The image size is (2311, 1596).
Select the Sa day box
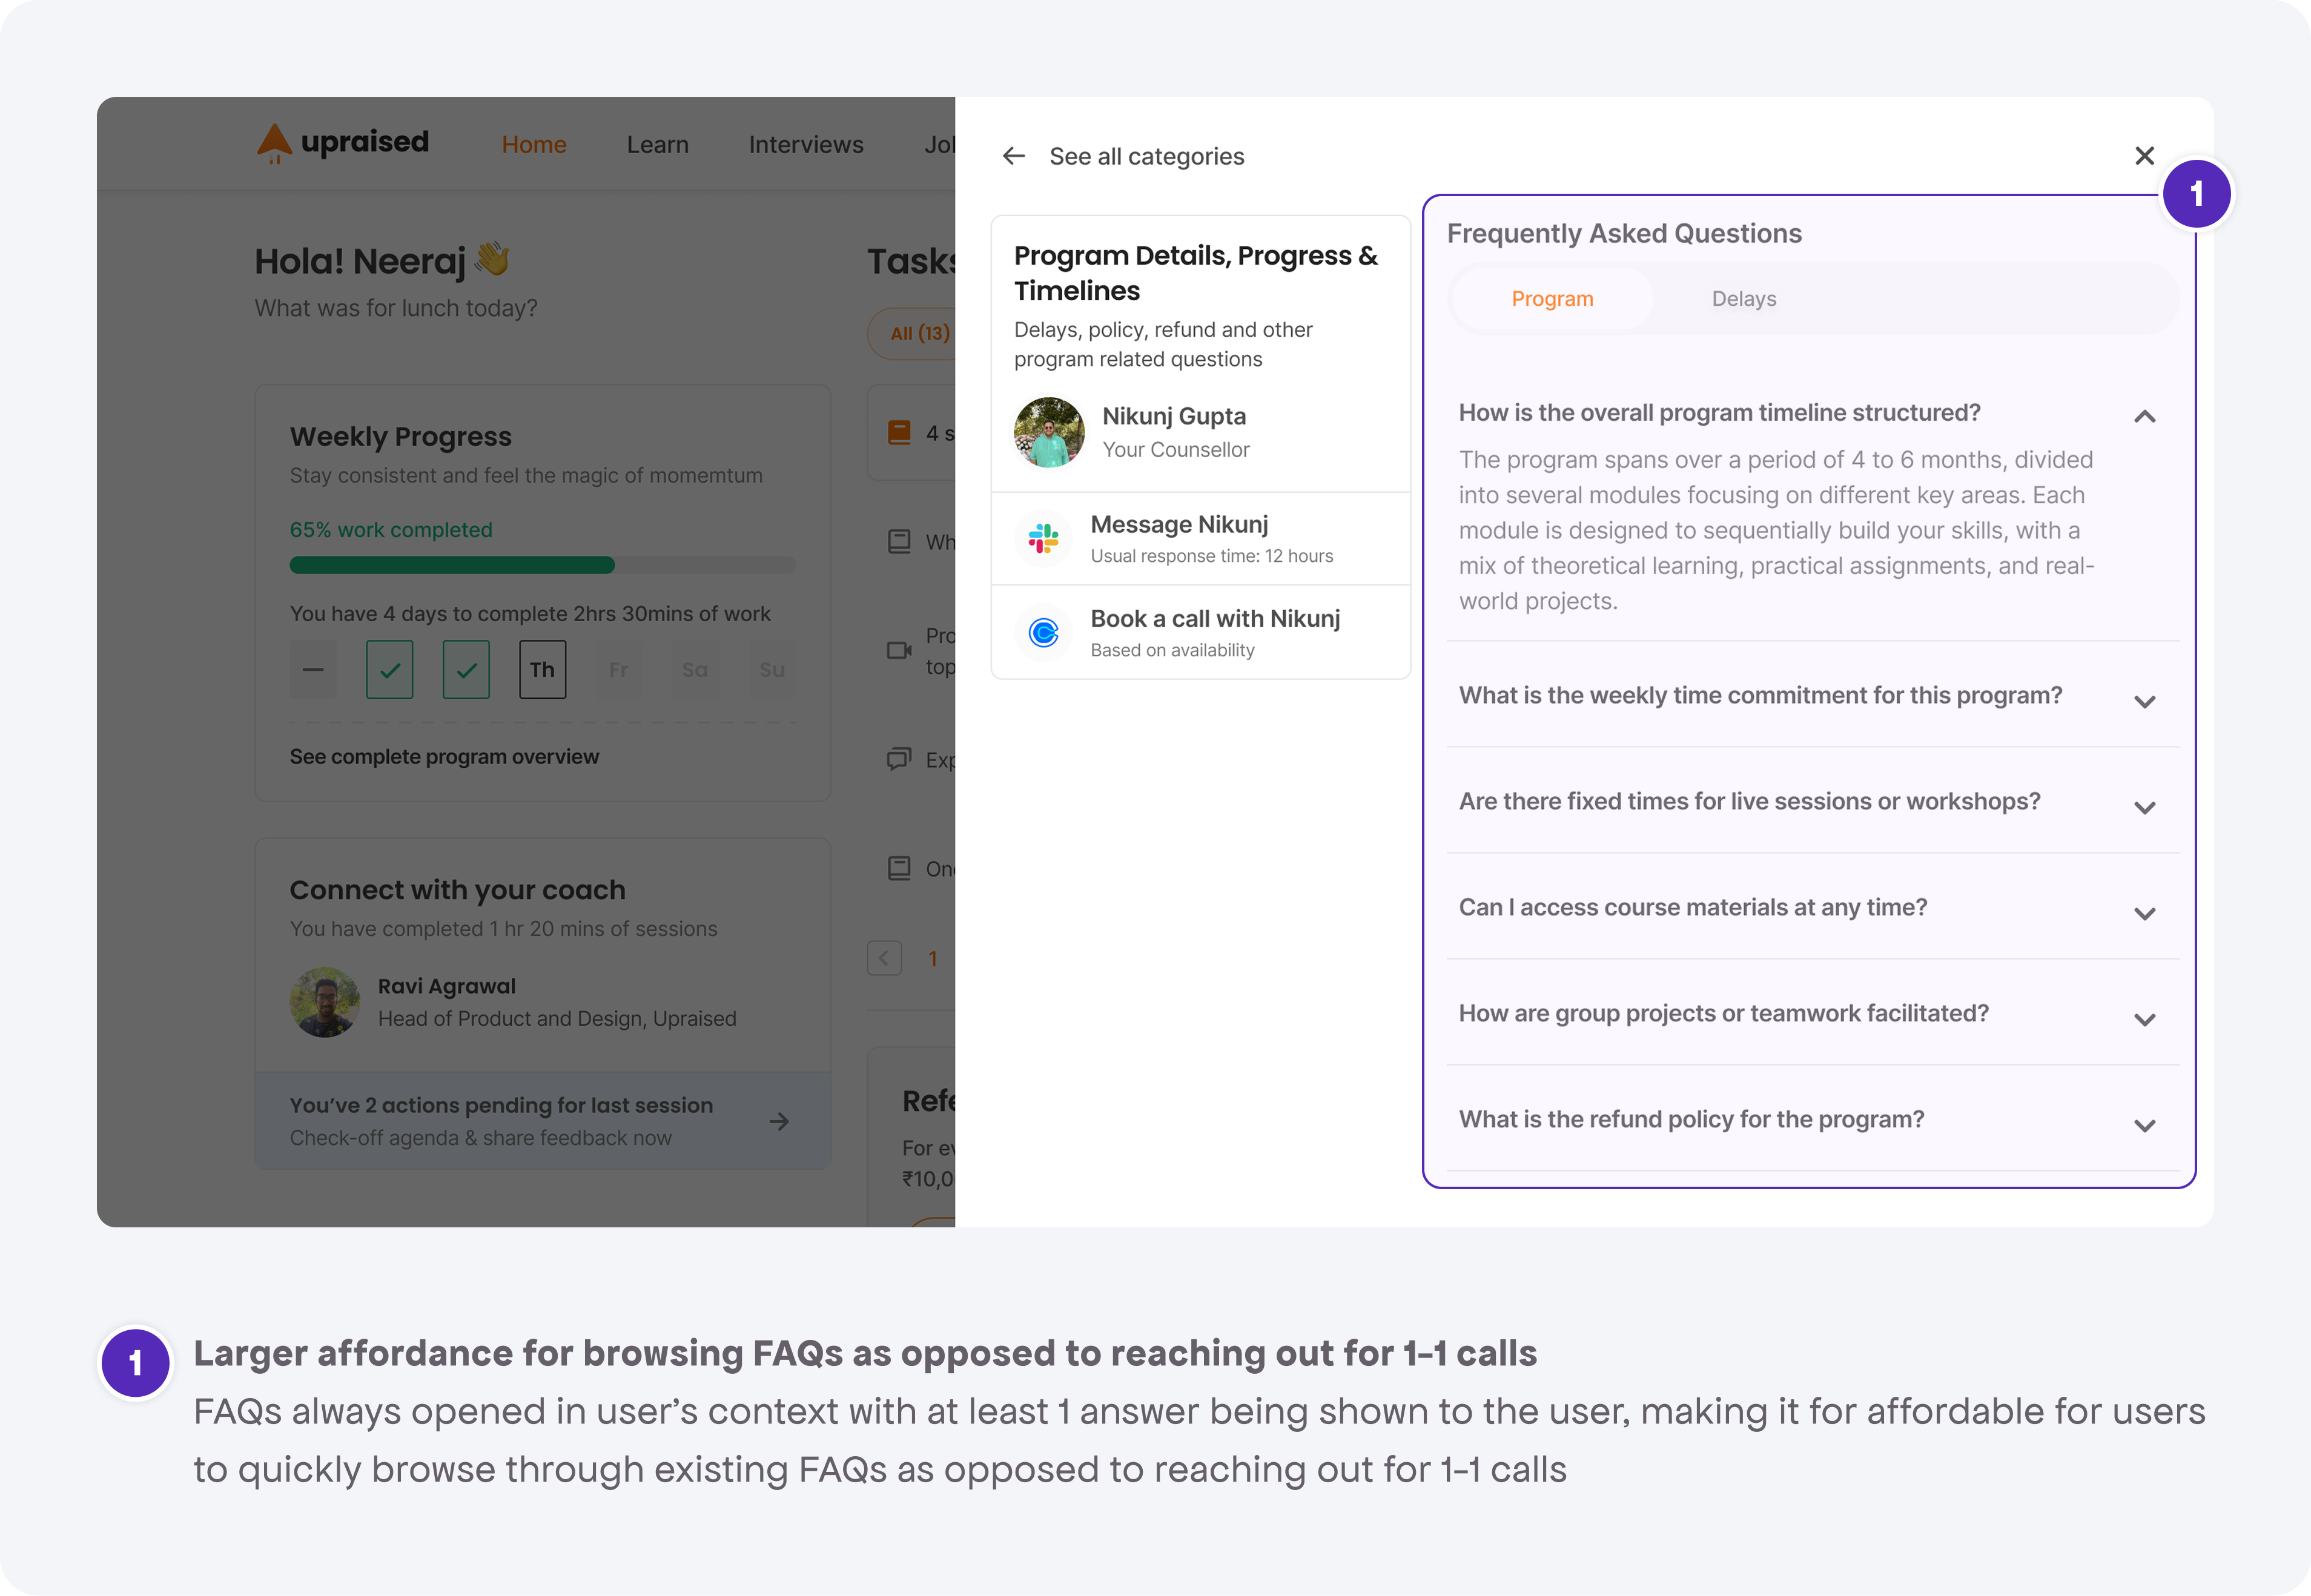coord(695,670)
